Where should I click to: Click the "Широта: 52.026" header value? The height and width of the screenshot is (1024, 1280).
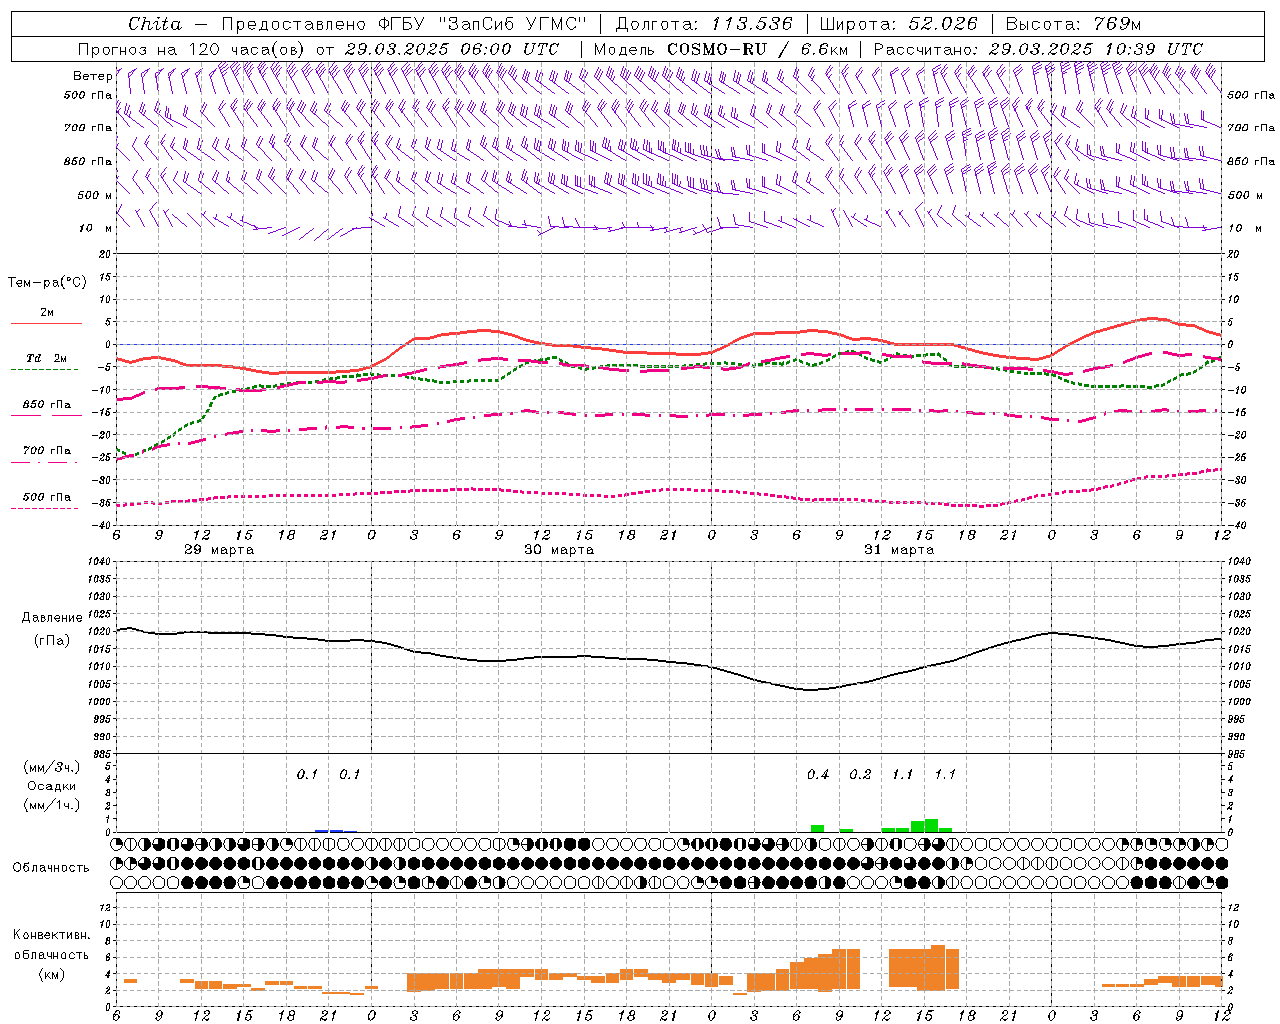[x=898, y=24]
